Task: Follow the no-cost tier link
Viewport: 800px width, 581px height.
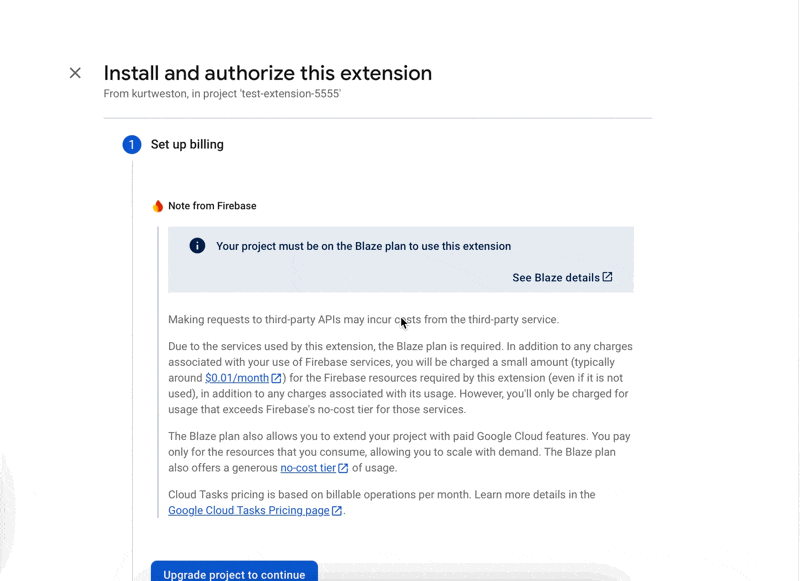Action: 307,468
